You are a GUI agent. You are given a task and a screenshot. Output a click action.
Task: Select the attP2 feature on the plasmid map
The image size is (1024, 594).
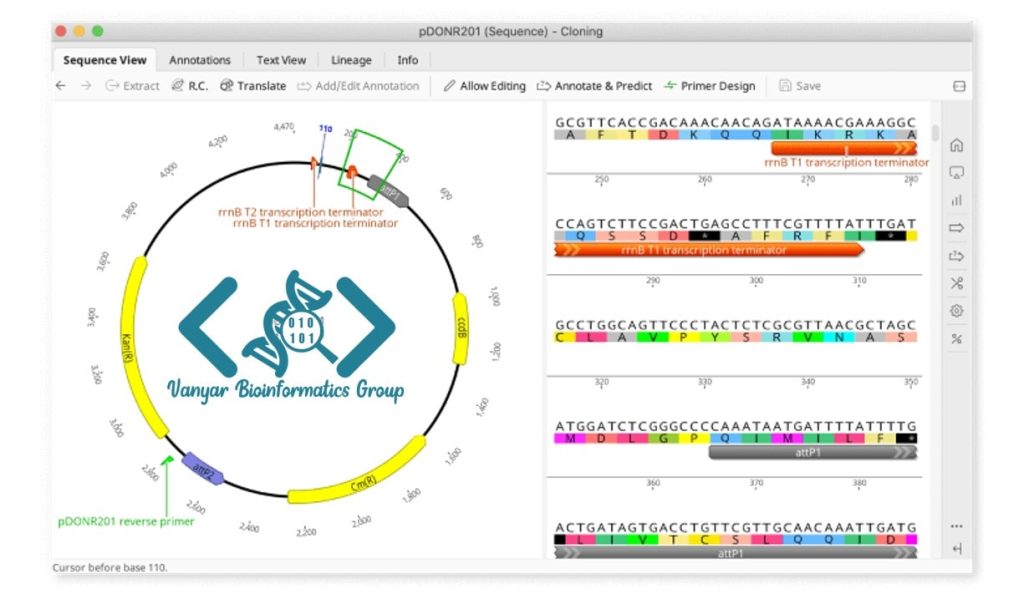(x=203, y=469)
